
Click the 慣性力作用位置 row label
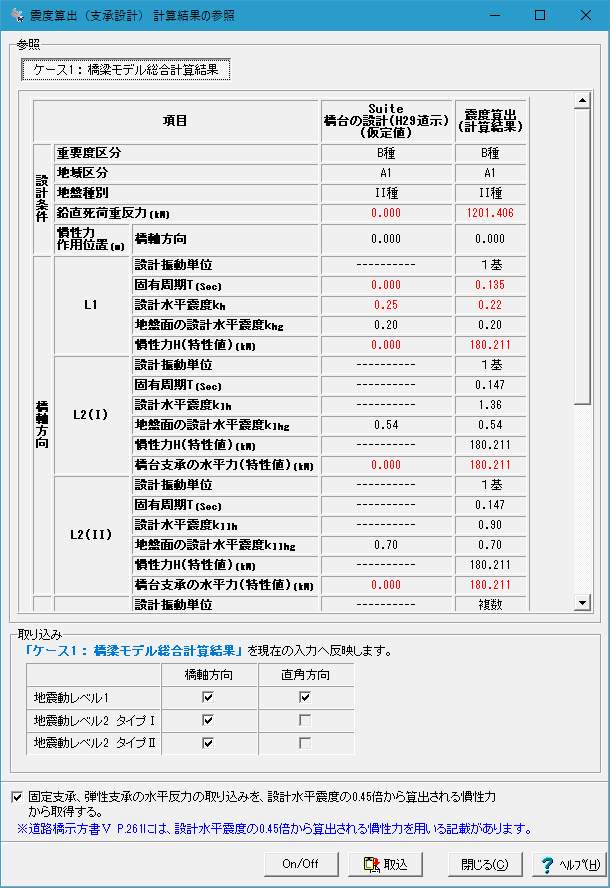coord(91,239)
